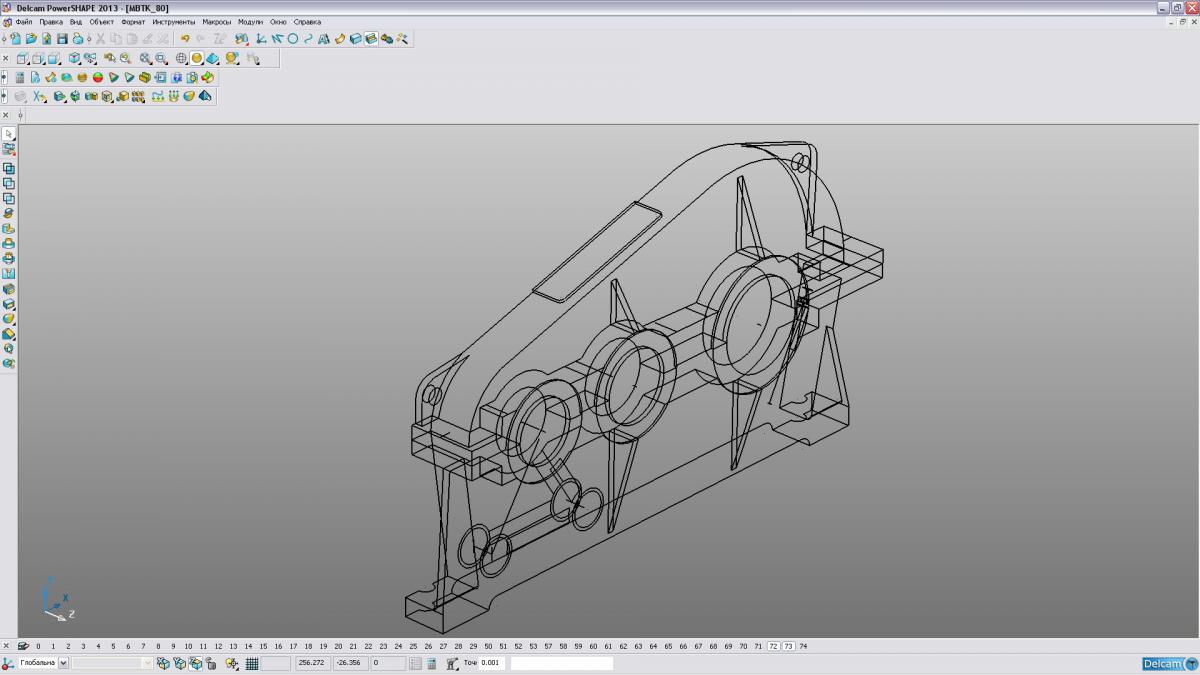The width and height of the screenshot is (1200, 675).
Task: Toggle level 10 visibility
Action: coord(188,646)
